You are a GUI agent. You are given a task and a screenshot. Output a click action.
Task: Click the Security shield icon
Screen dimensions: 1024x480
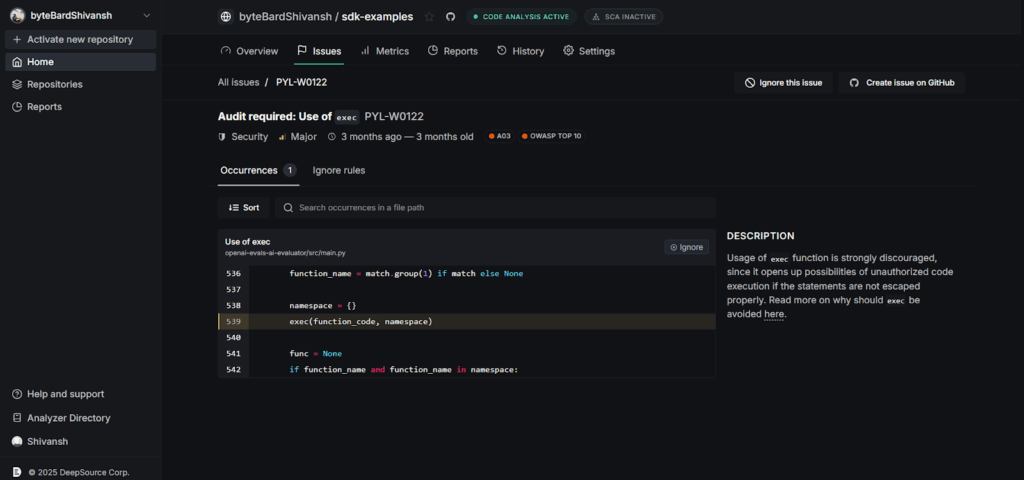pos(222,137)
